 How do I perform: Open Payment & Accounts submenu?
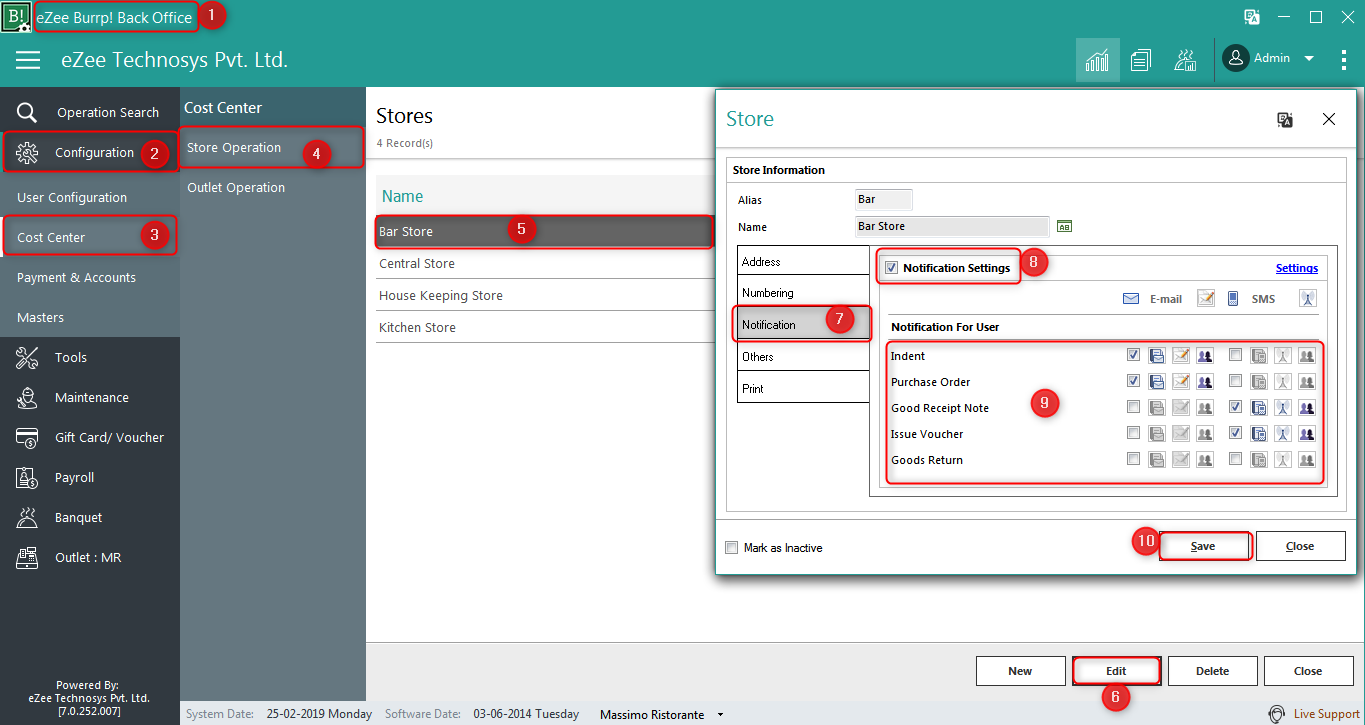pos(90,277)
